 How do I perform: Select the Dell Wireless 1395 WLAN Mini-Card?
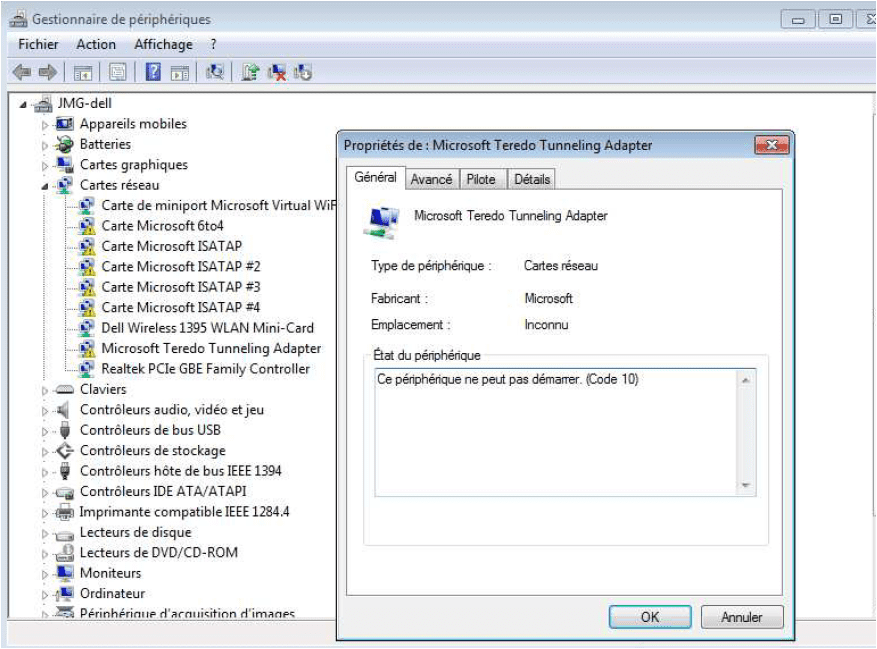pyautogui.click(x=207, y=328)
